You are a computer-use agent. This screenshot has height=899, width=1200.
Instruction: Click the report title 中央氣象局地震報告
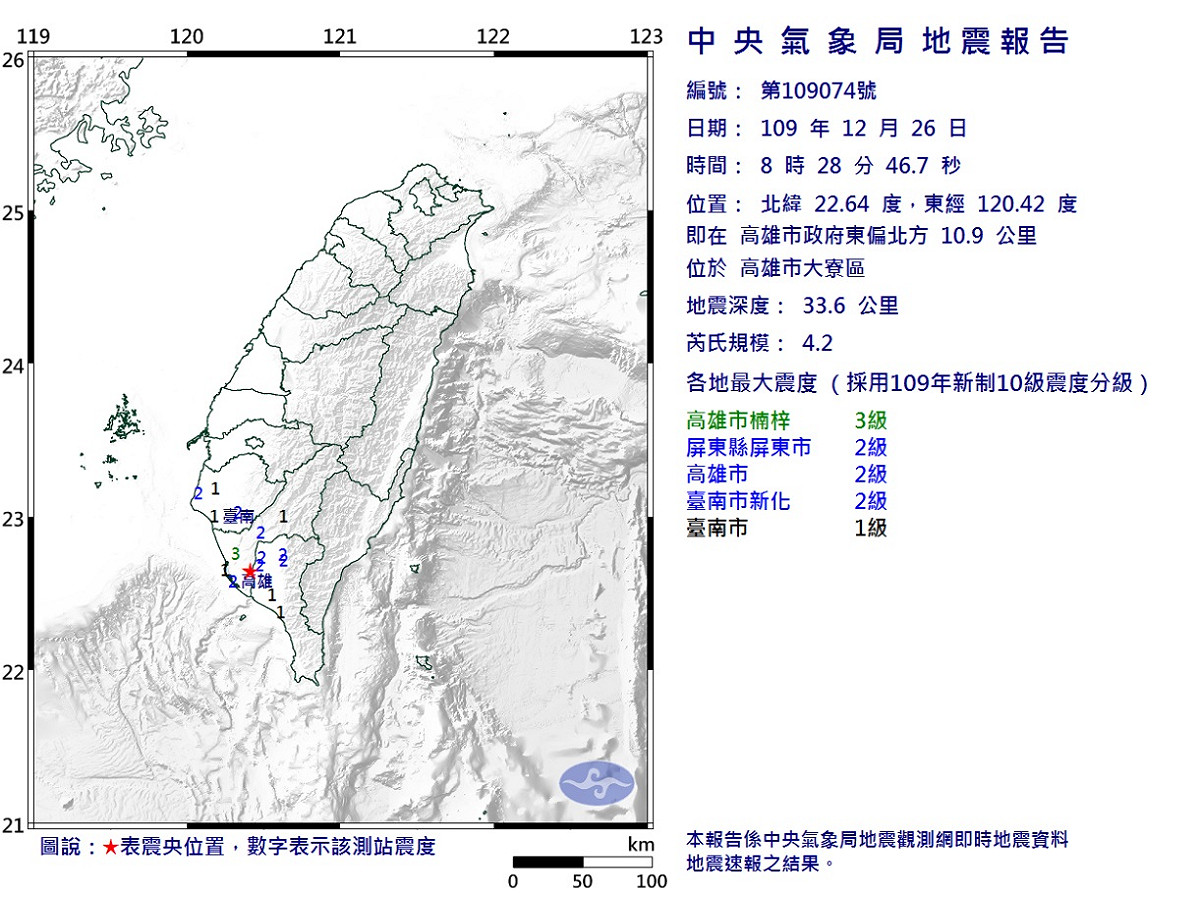tap(879, 42)
